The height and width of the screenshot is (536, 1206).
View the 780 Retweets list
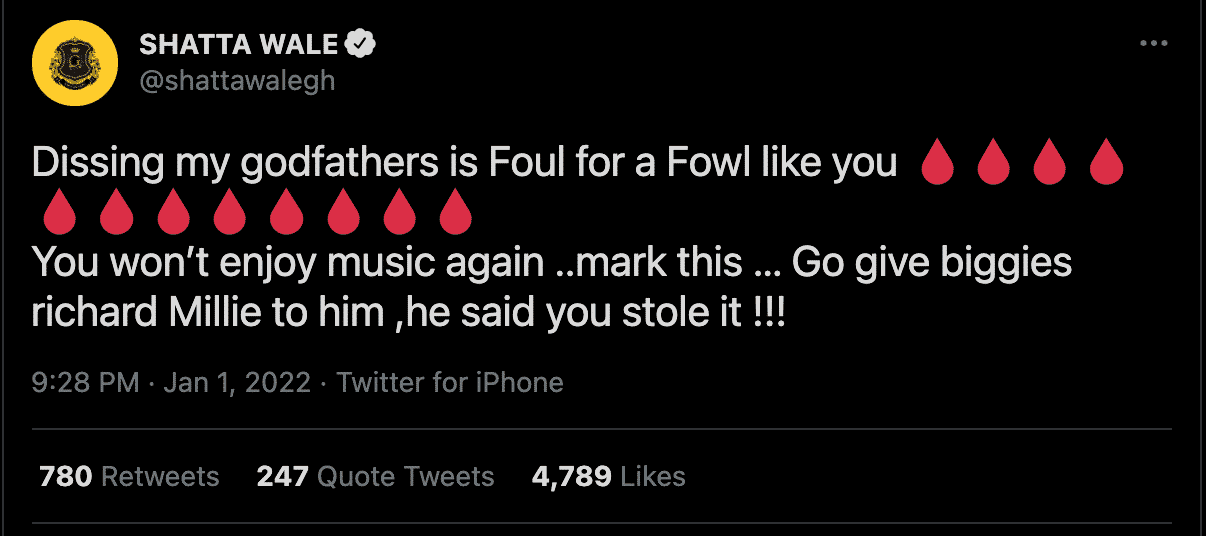tap(129, 477)
